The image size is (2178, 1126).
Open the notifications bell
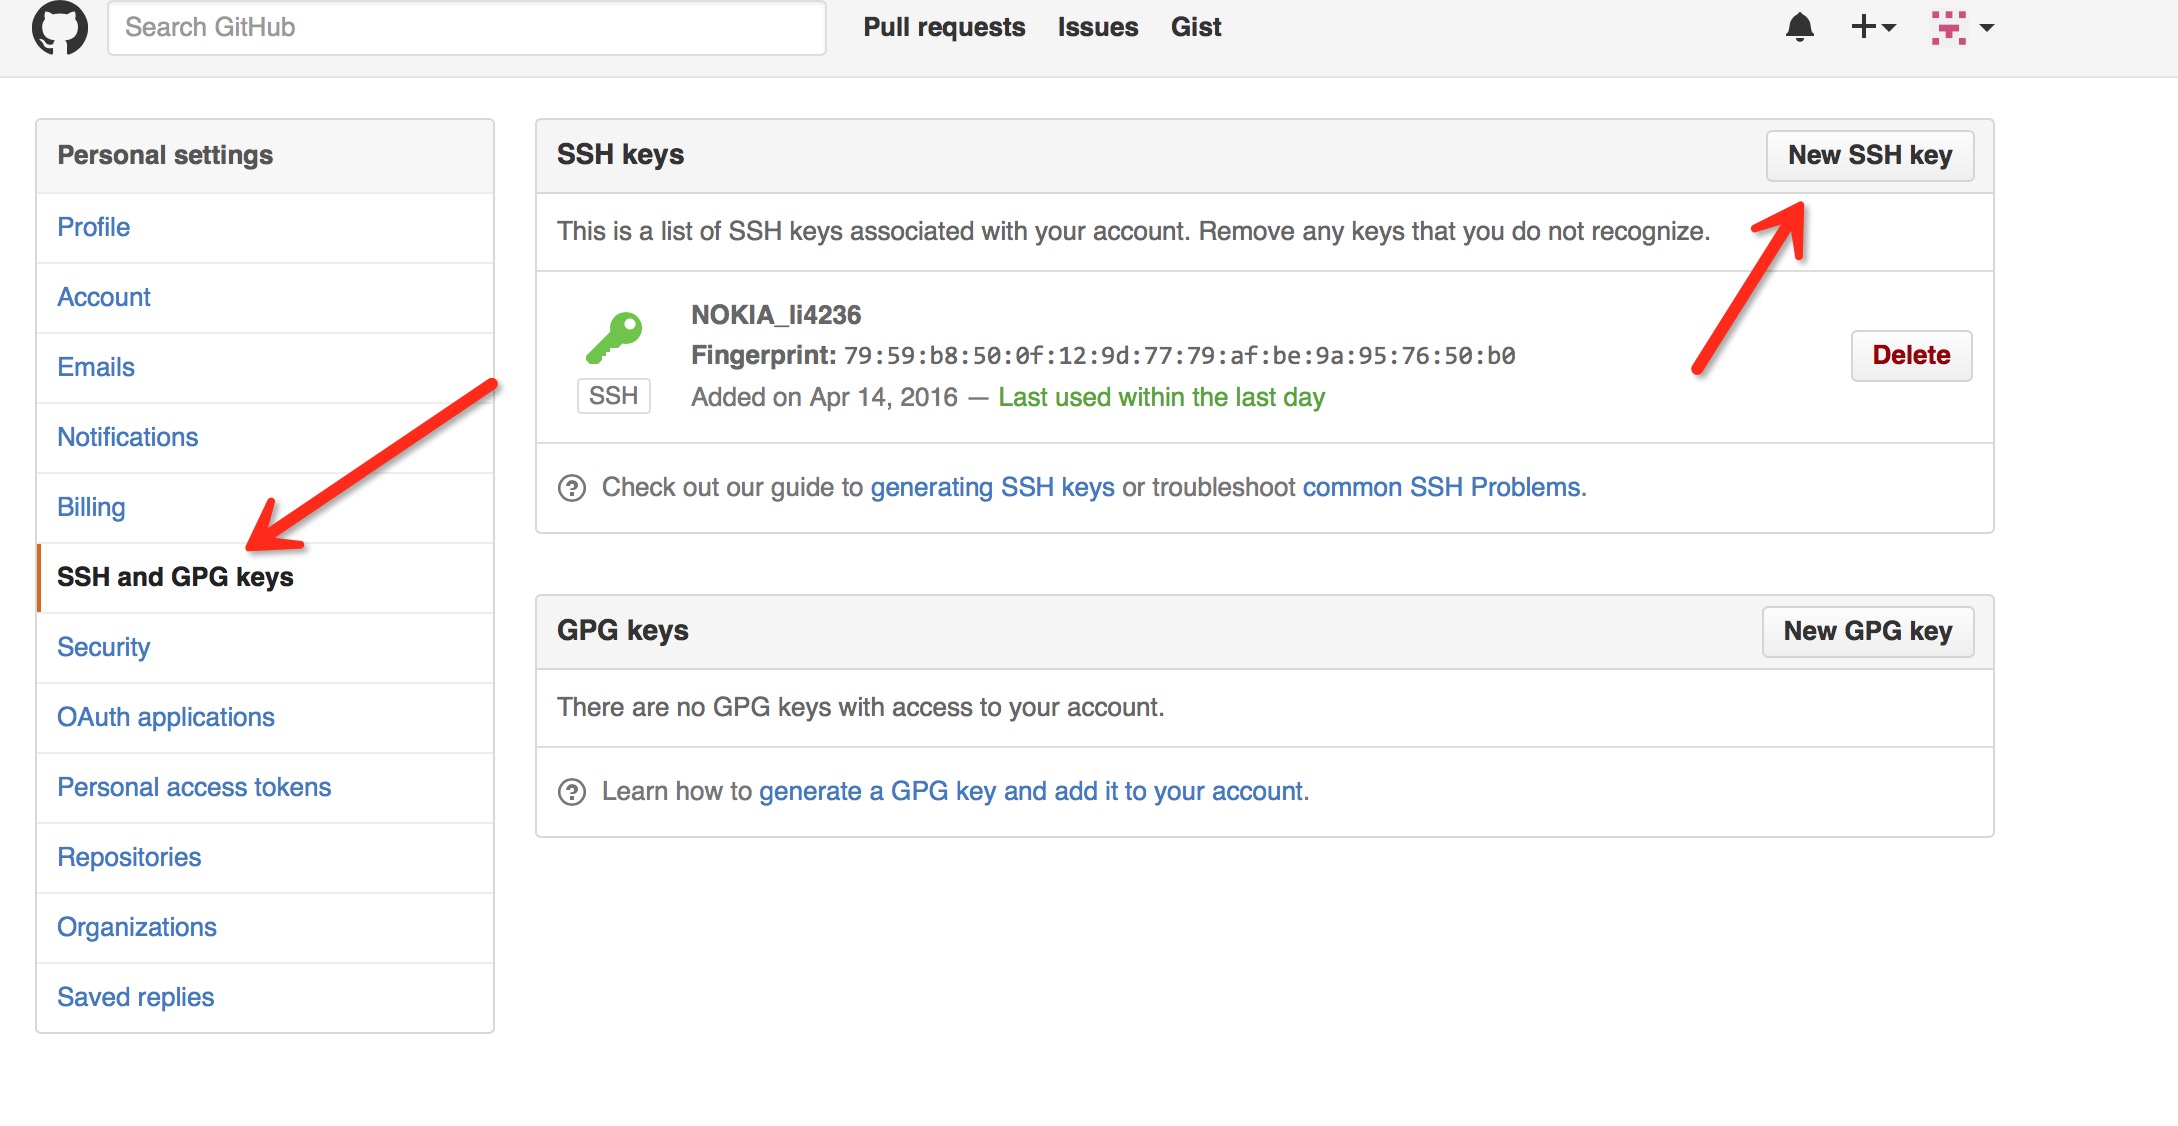1799,27
